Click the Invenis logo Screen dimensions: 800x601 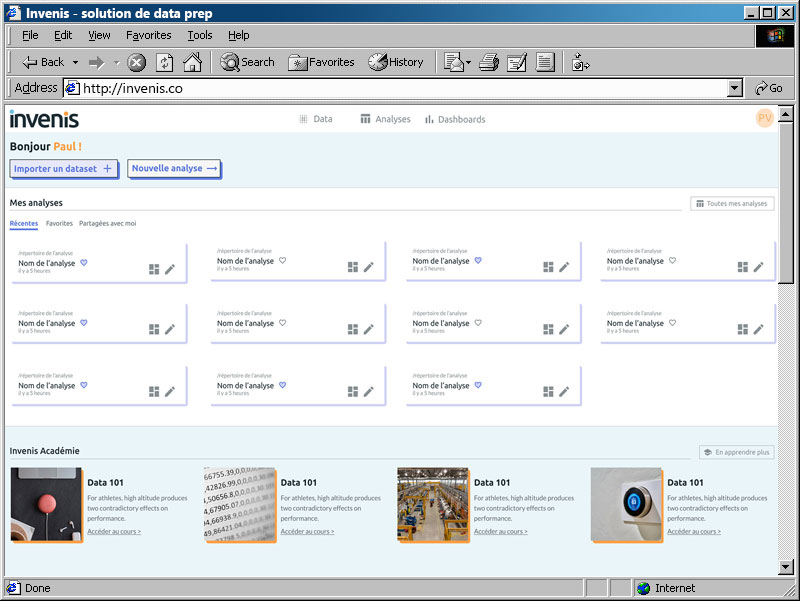click(44, 119)
